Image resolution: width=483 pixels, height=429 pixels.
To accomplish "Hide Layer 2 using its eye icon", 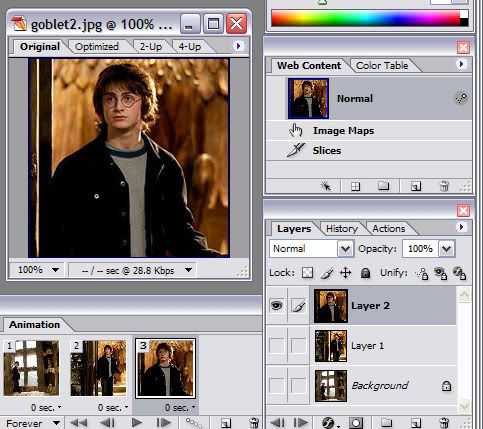I will [x=277, y=305].
